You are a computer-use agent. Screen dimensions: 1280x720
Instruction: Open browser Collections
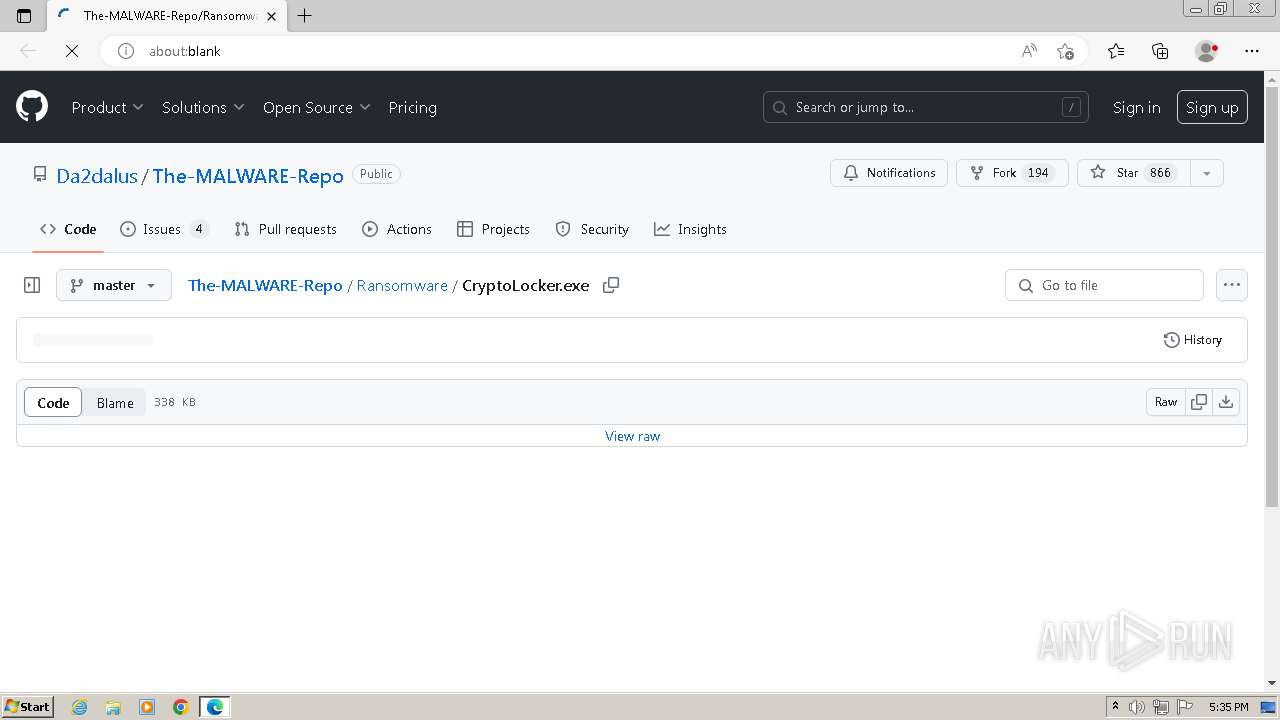[1160, 51]
